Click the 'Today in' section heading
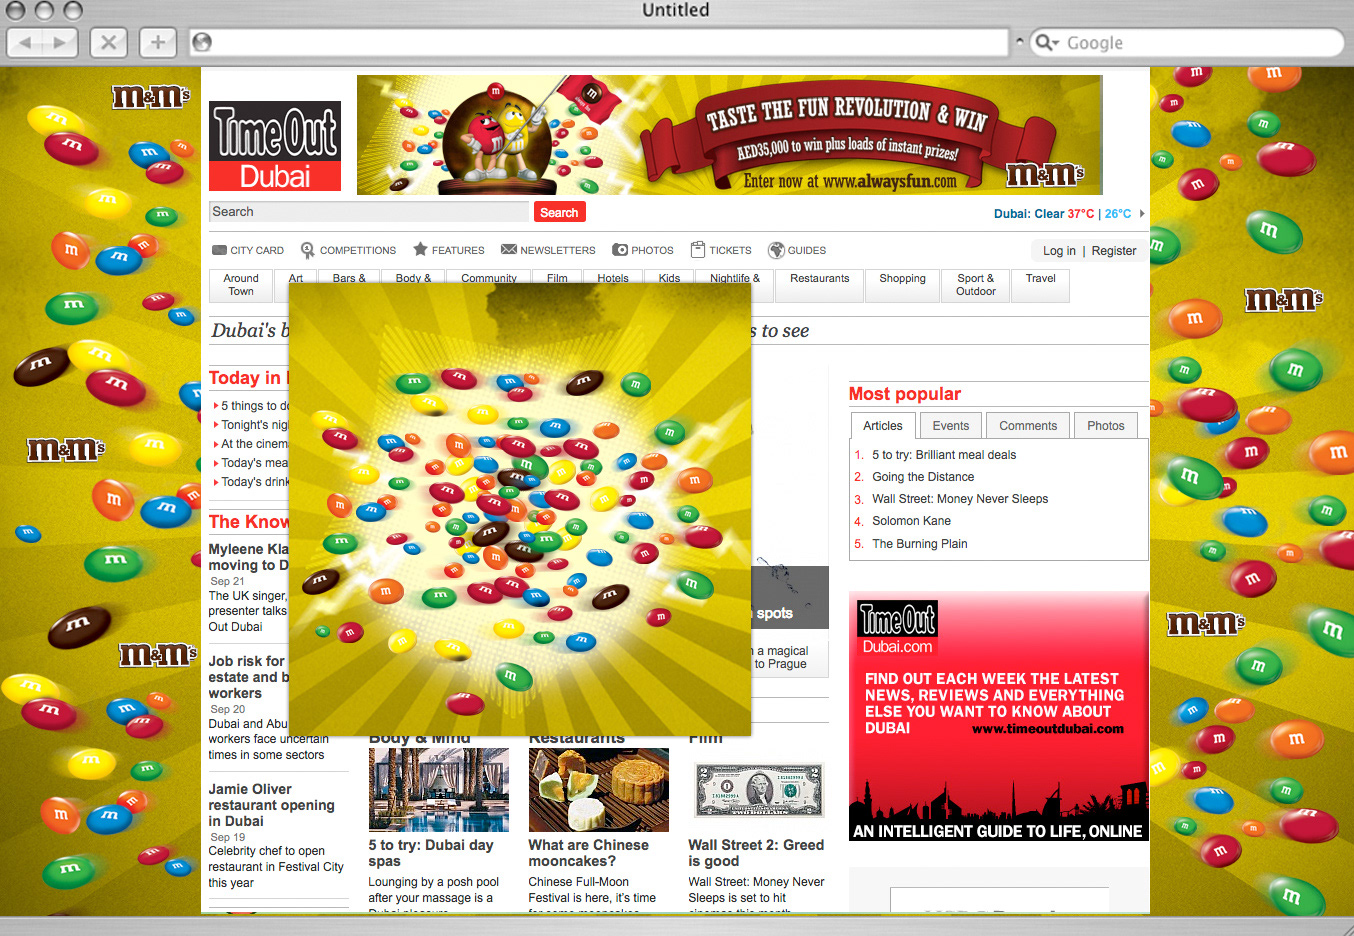1354x936 pixels. (x=248, y=378)
